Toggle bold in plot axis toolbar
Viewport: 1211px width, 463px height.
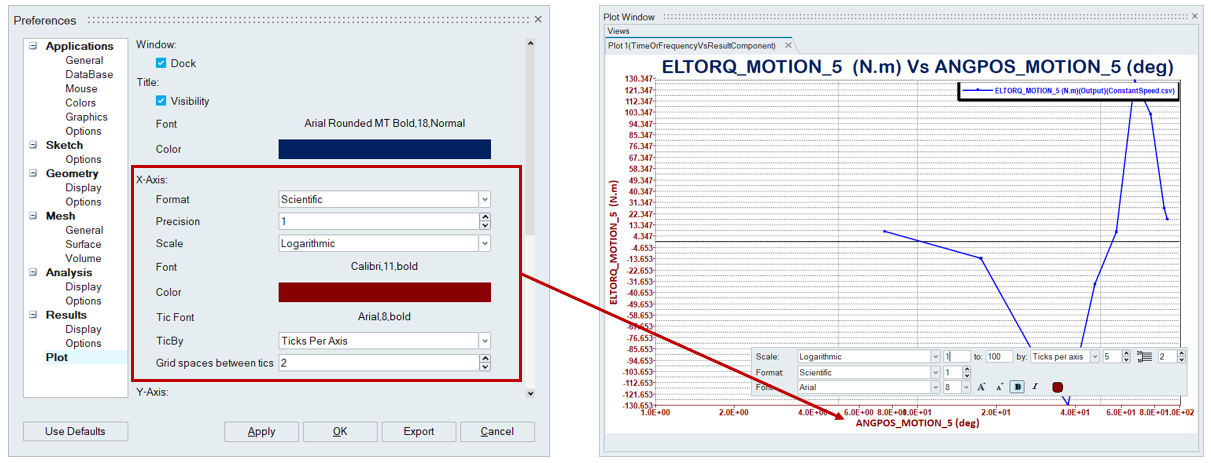[x=1017, y=386]
